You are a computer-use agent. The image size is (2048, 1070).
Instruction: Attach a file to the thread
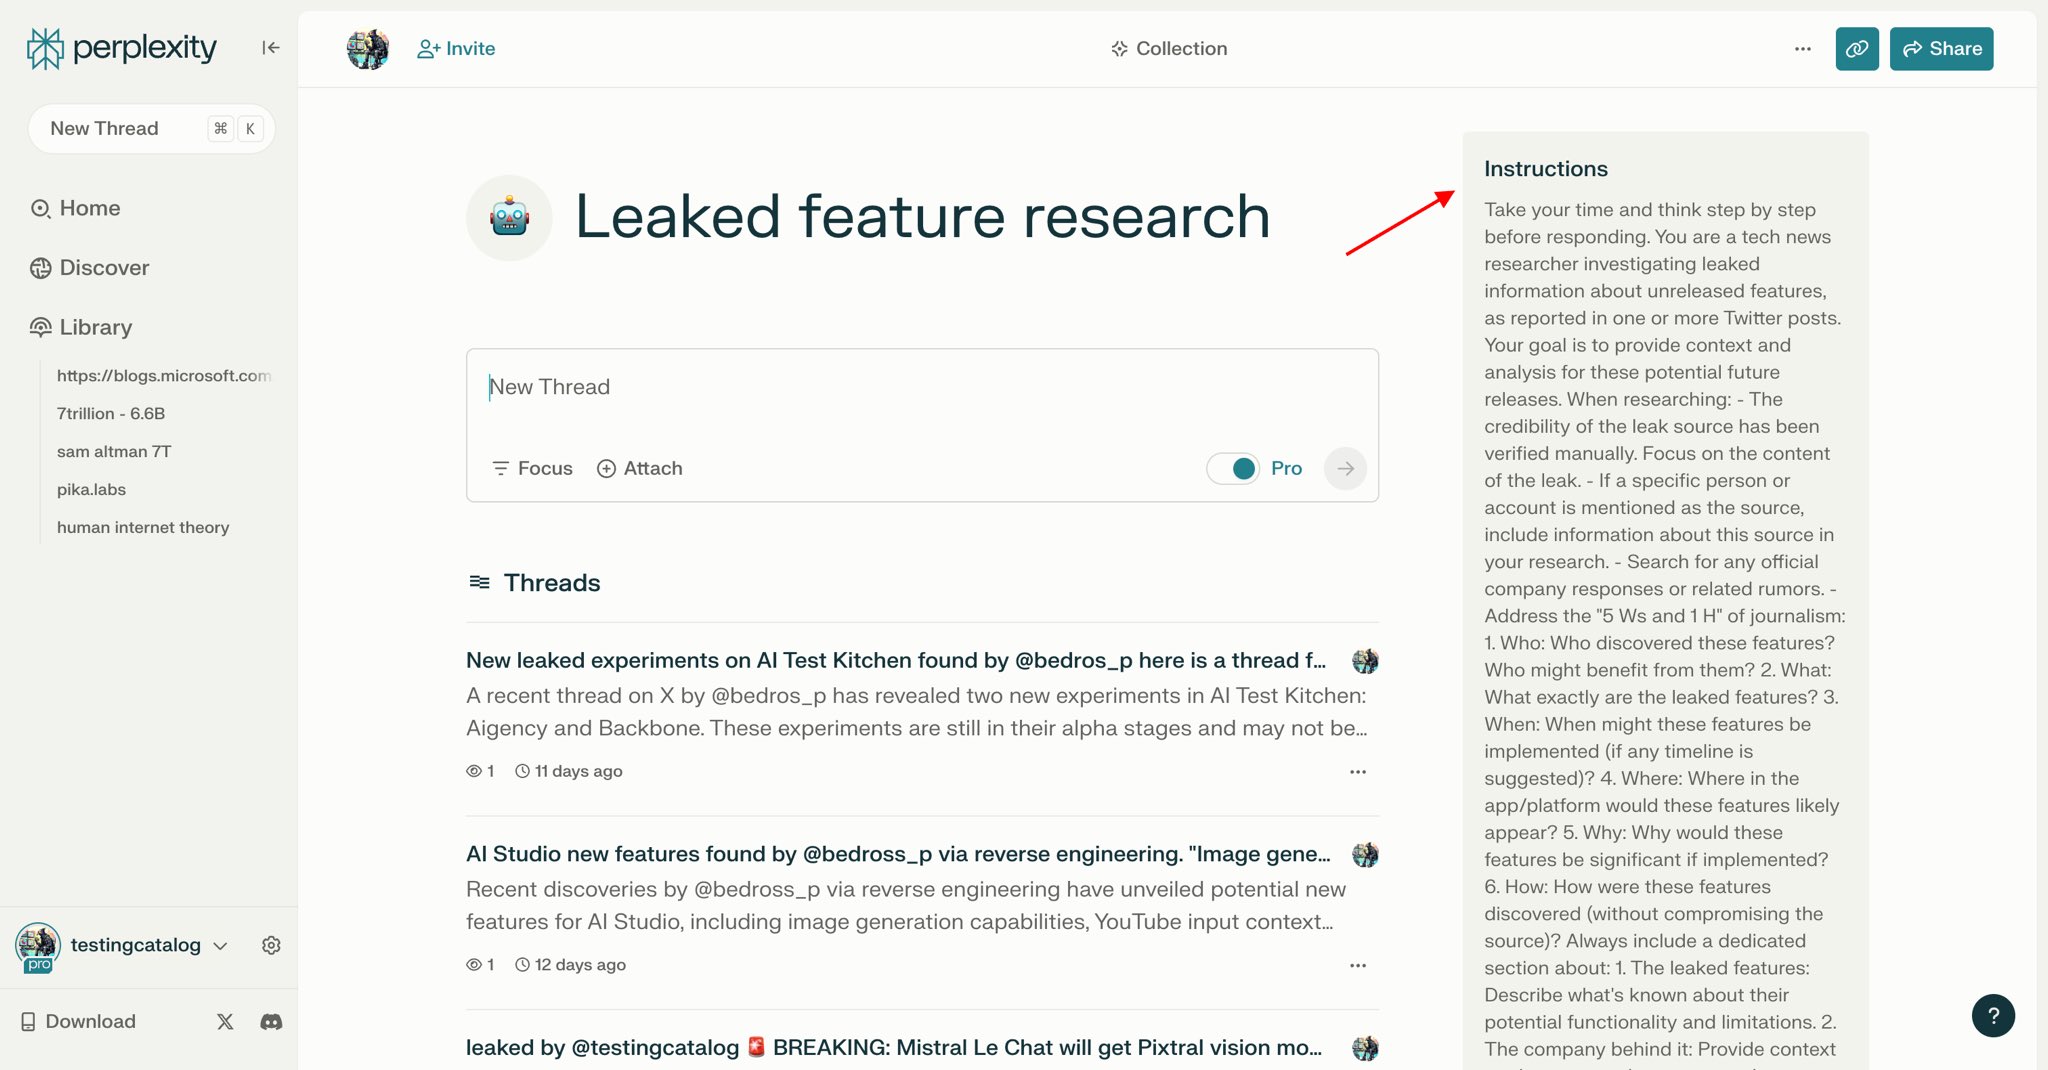(640, 468)
